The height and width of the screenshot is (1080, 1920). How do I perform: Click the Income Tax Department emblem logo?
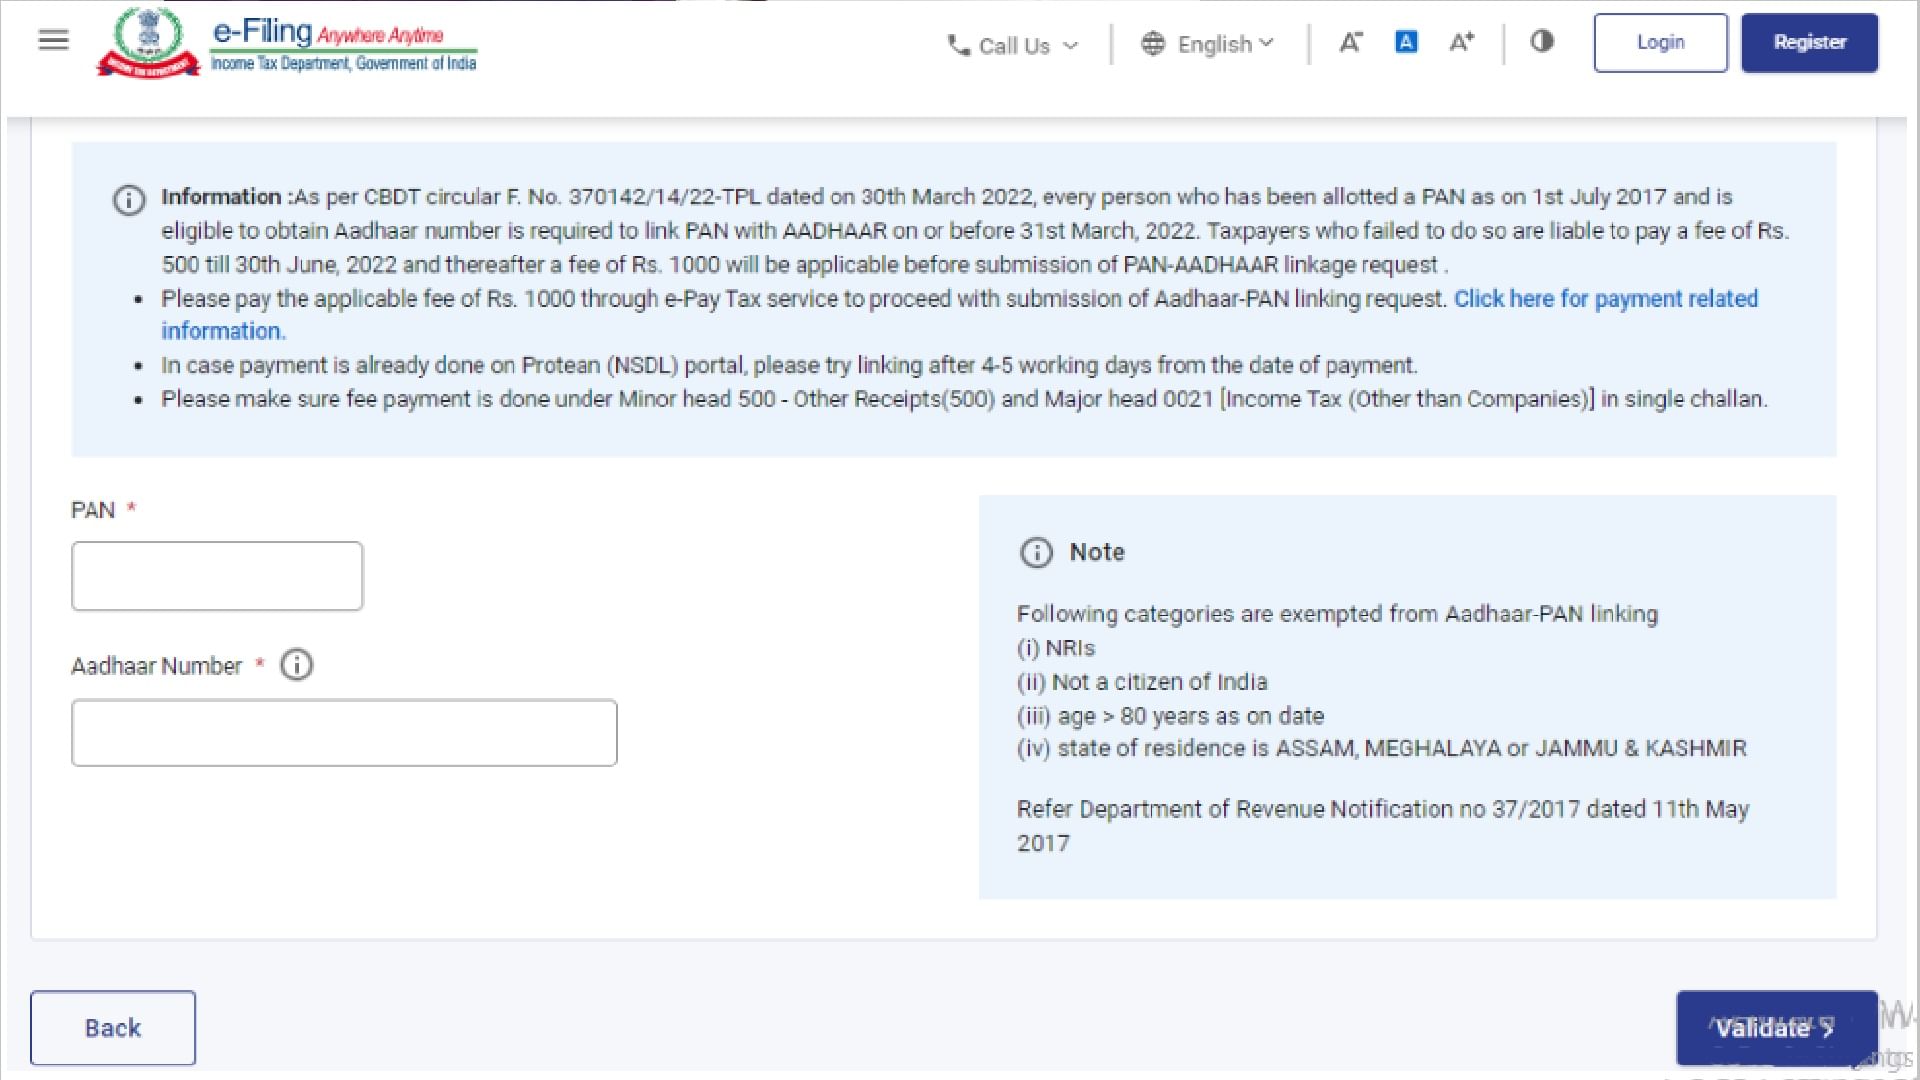150,41
